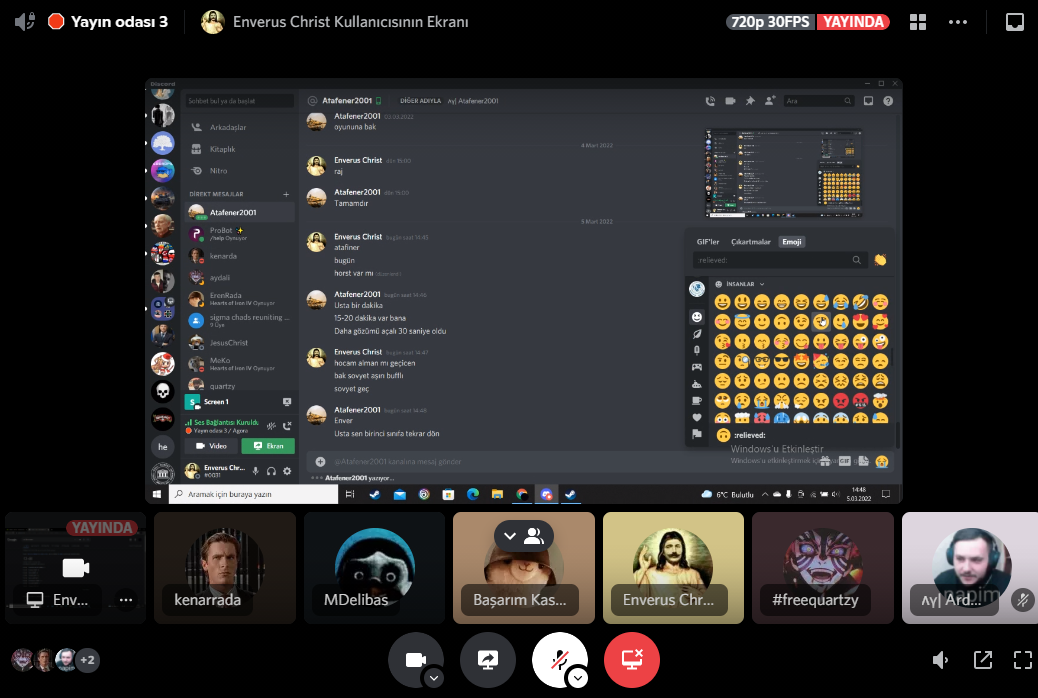
Task: In streamed screen, click add friends to DM icon
Action: tap(769, 101)
